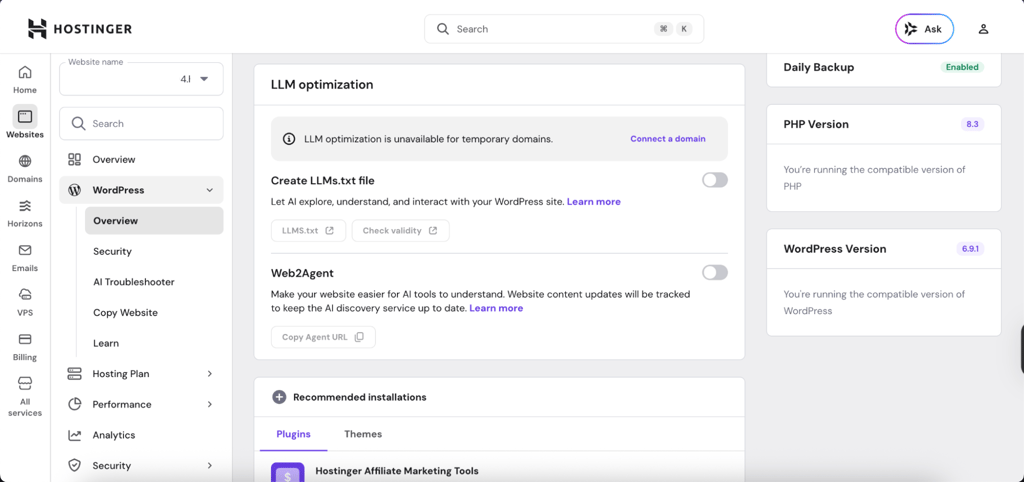Click the user profile icon

pos(984,29)
